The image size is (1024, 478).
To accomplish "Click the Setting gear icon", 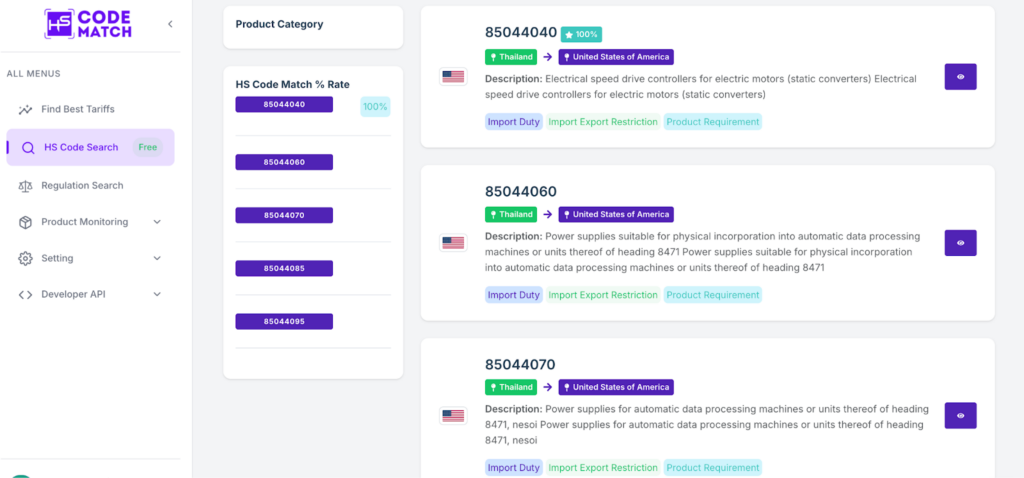I will tap(25, 258).
